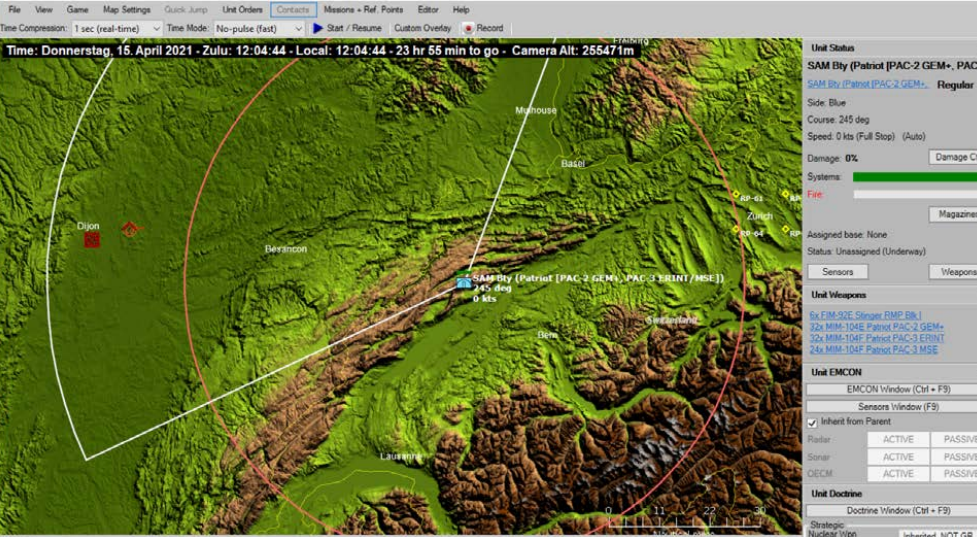The height and width of the screenshot is (537, 977).
Task: Click the Weapons button
Action: 953,272
